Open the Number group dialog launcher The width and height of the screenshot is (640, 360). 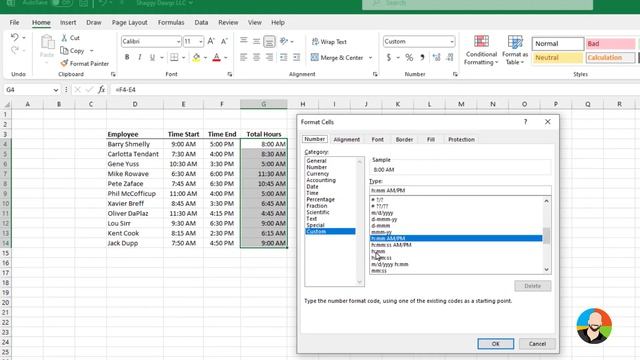click(x=455, y=74)
